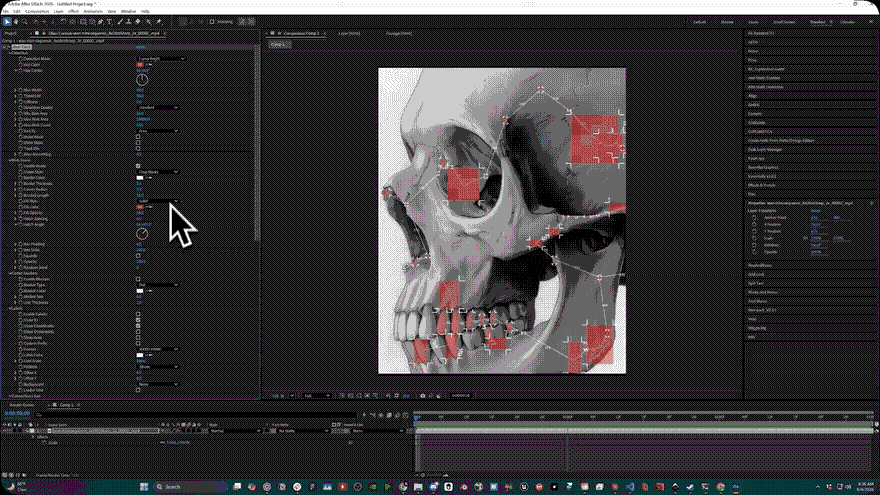
Task: Select the Puppet Pin tool
Action: point(159,22)
